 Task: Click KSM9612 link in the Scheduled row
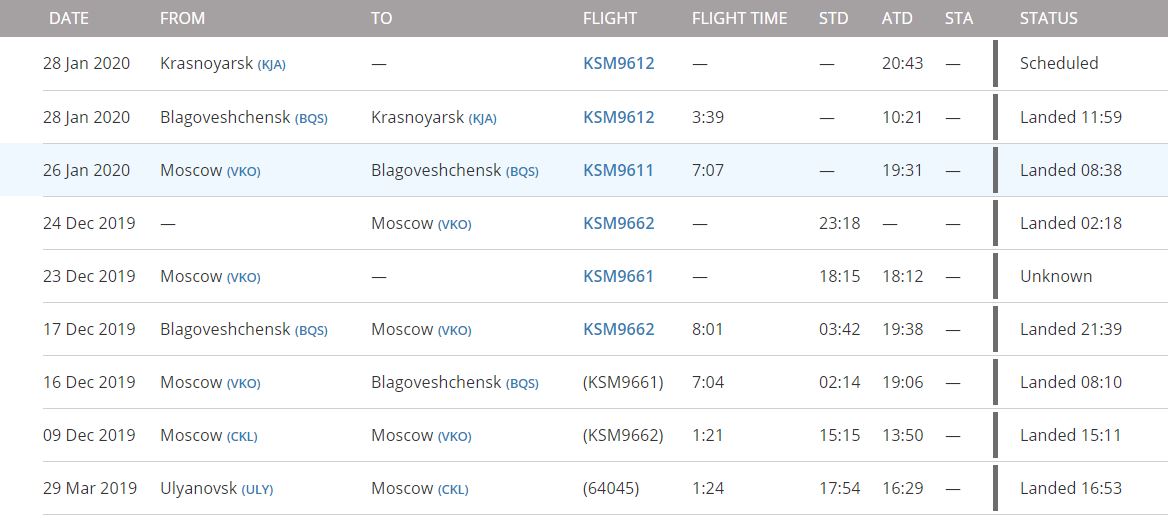[618, 63]
